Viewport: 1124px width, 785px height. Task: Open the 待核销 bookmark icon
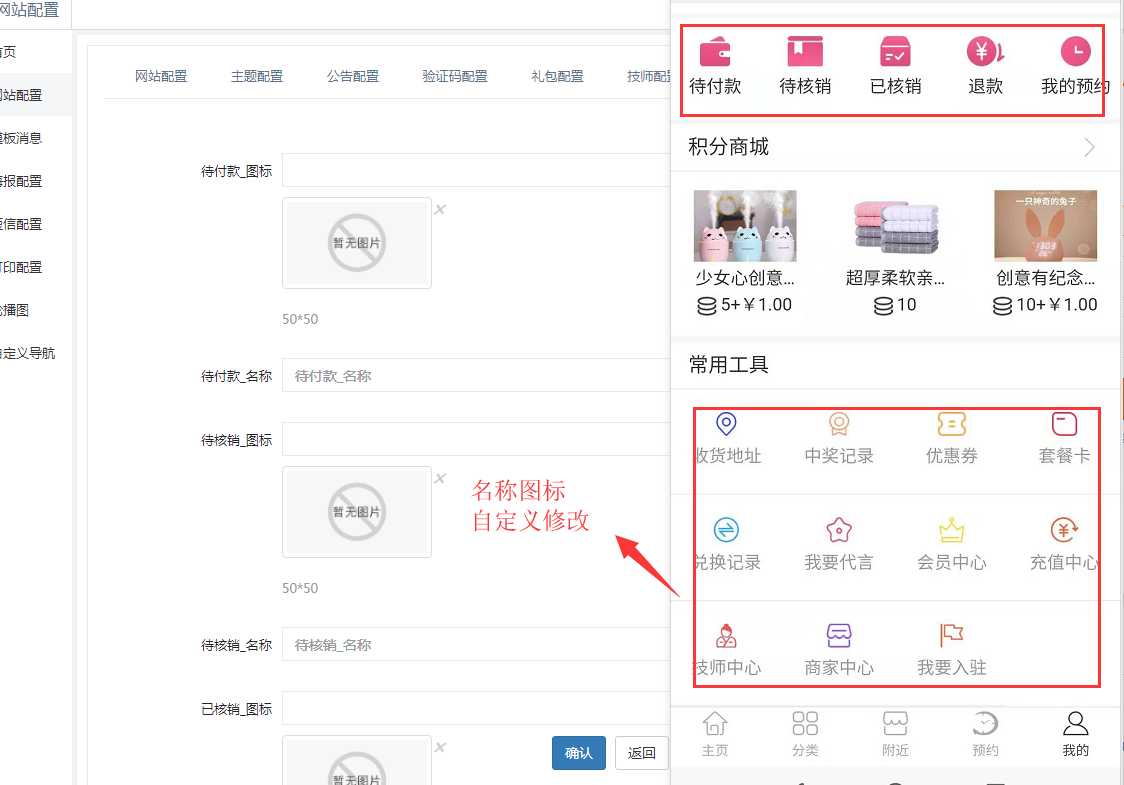(805, 52)
